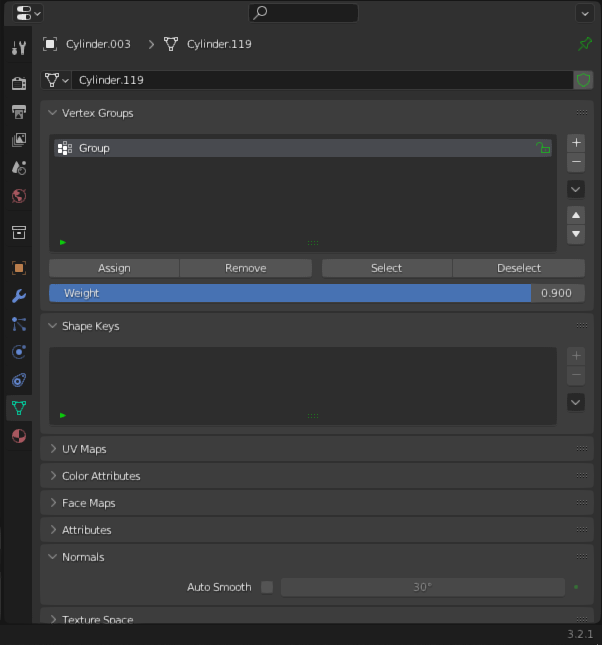
Task: Expand the vertex group list filter options
Action: click(63, 242)
